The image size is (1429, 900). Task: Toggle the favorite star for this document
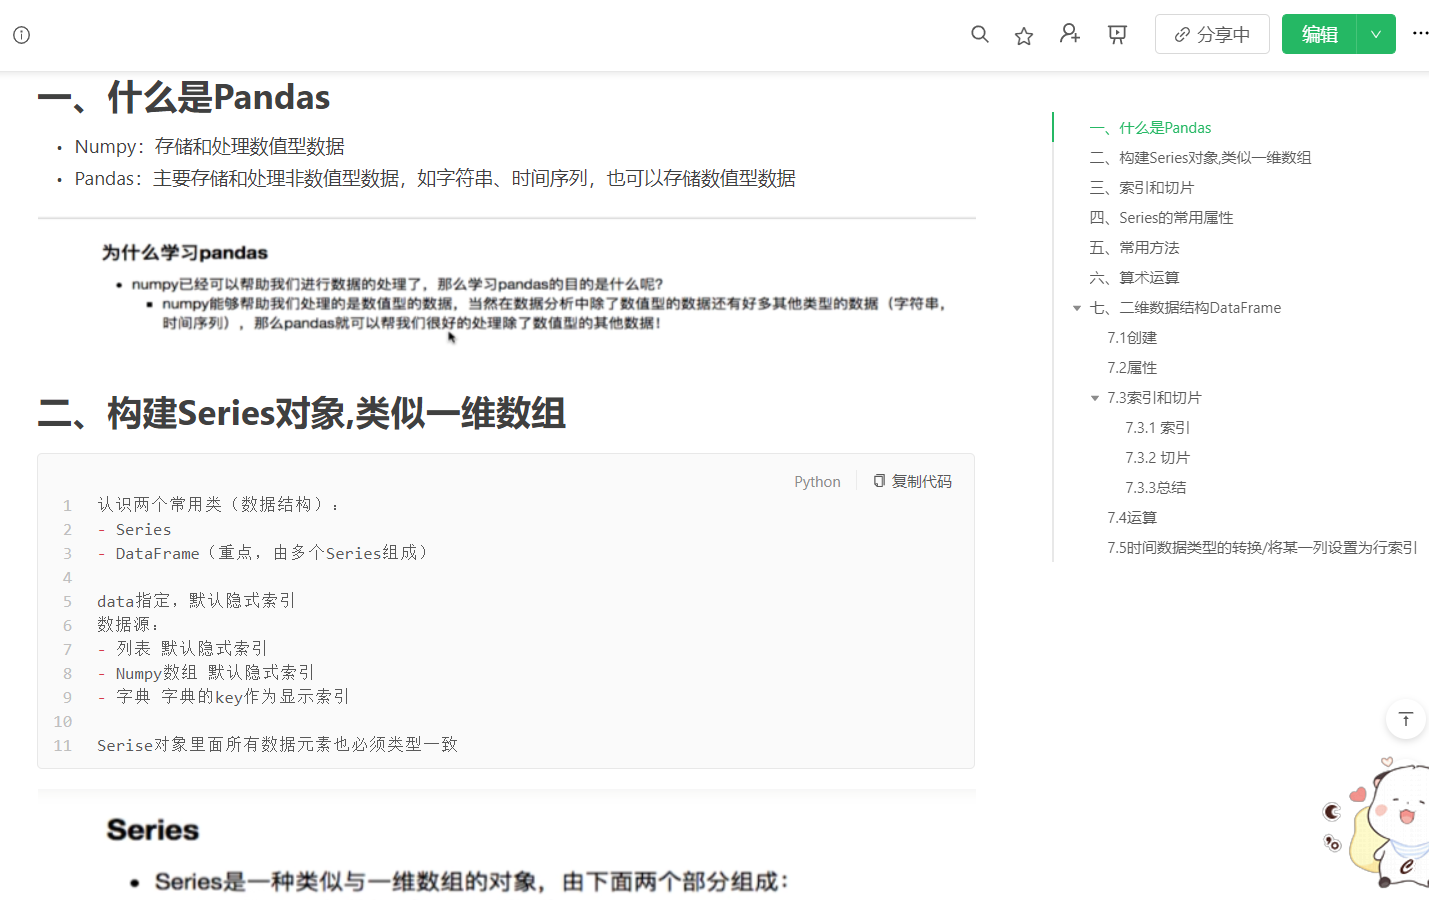[1023, 34]
